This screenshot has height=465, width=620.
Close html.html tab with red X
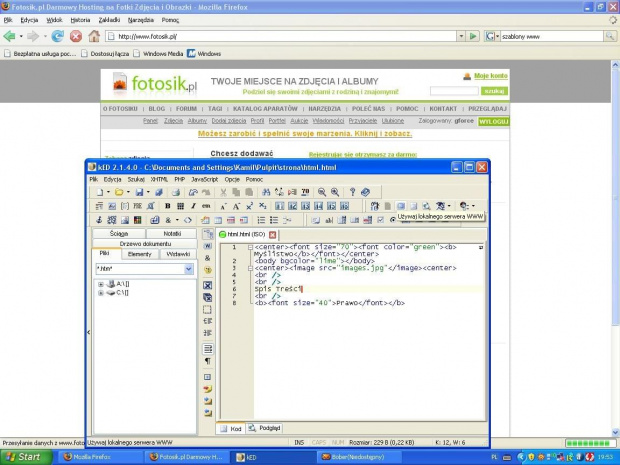(x=272, y=235)
